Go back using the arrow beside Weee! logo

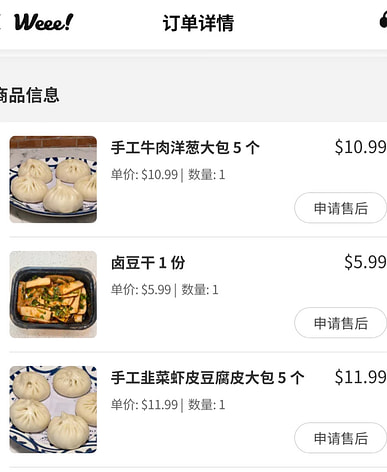(1, 22)
